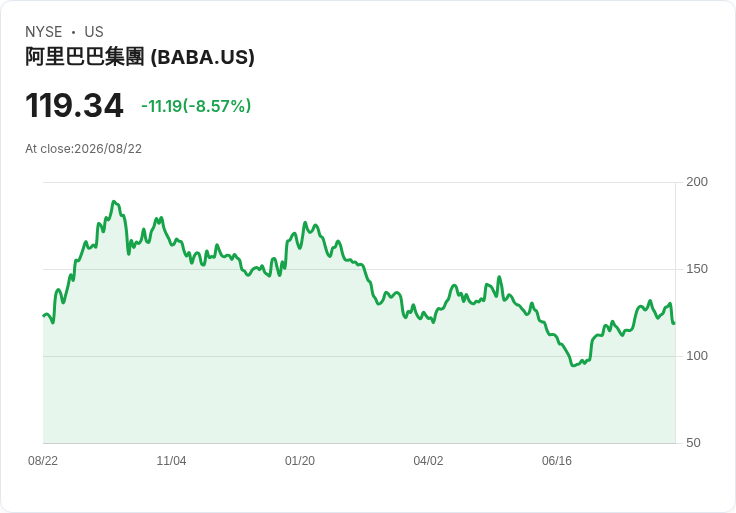This screenshot has height=513, width=736.
Task: Click the chart line's leftmost start point
Action: 44,316
